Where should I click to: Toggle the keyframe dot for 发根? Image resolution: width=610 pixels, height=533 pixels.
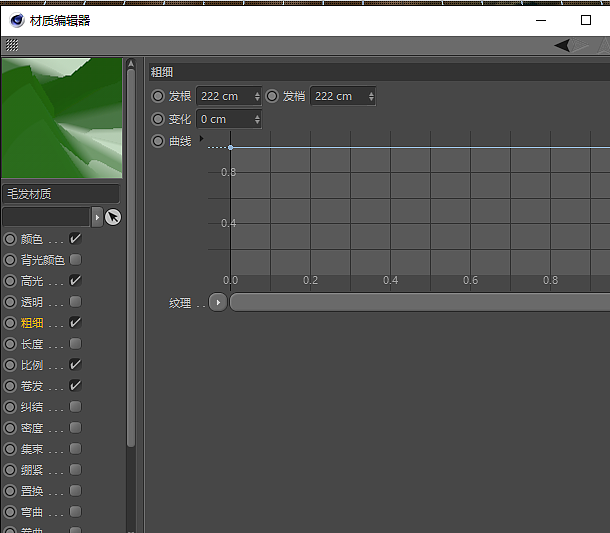158,96
